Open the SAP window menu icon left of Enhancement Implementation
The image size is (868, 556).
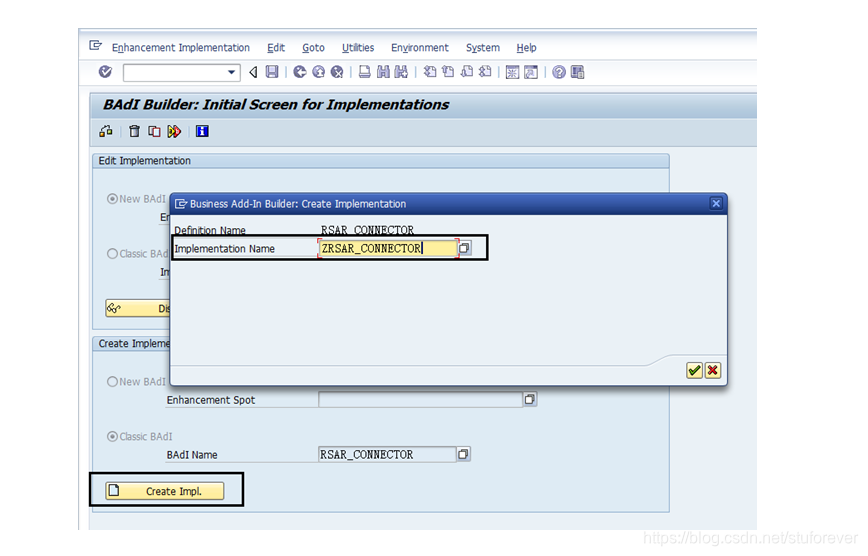coord(96,45)
